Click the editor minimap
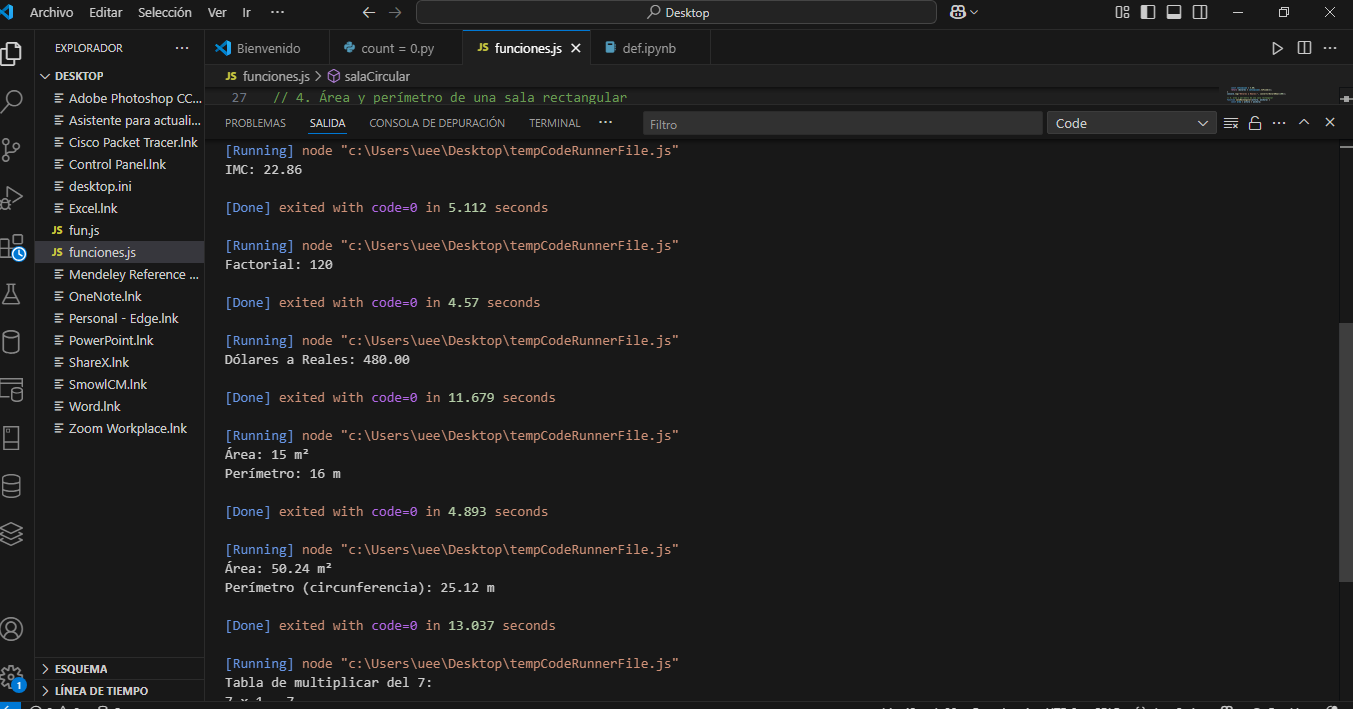 coord(1279,97)
